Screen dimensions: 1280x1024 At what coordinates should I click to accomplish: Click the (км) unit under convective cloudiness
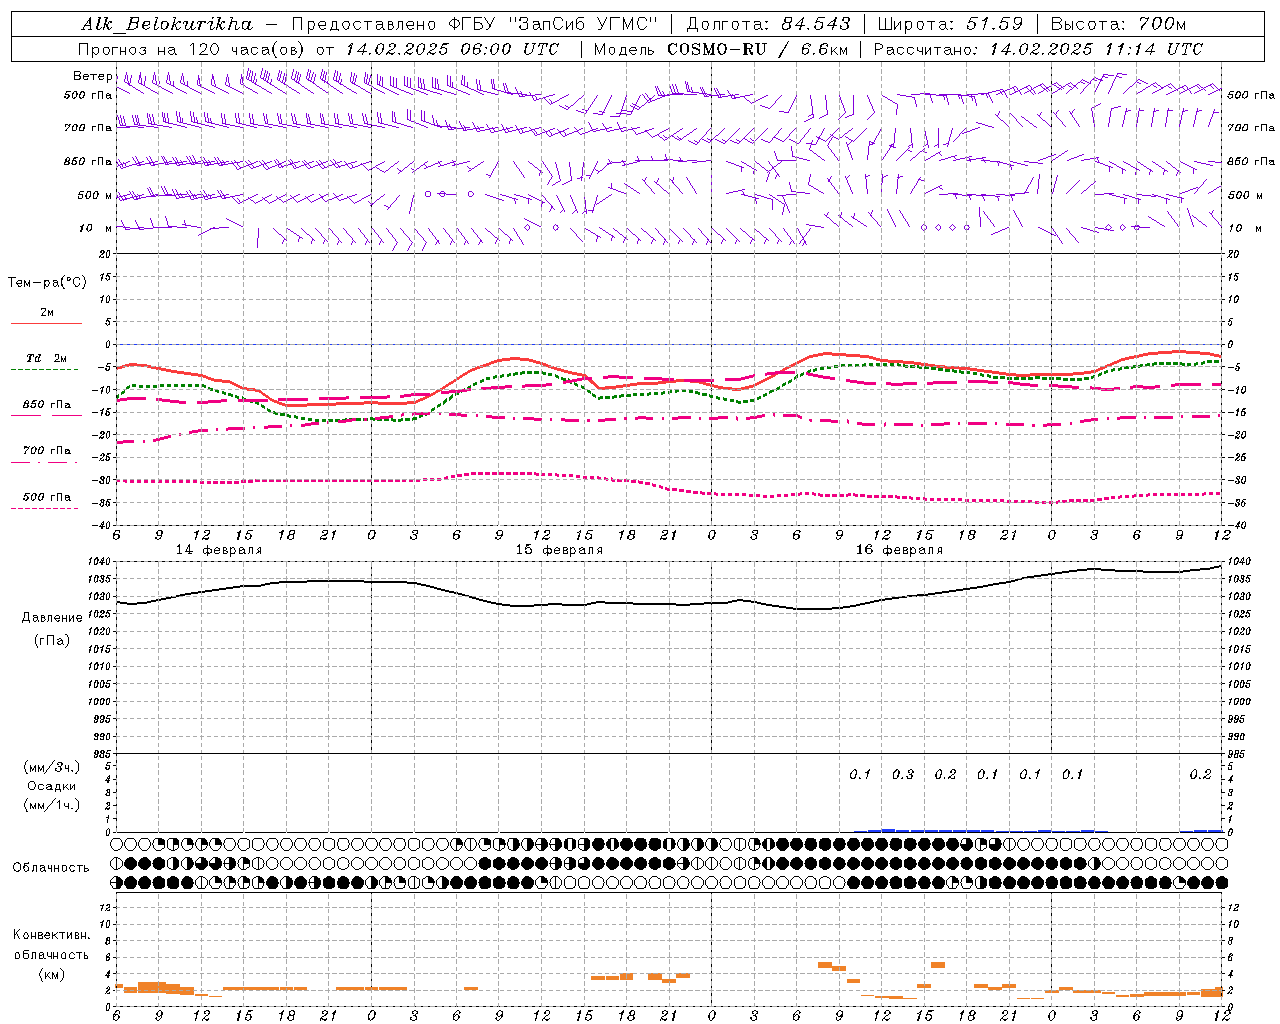click(51, 973)
